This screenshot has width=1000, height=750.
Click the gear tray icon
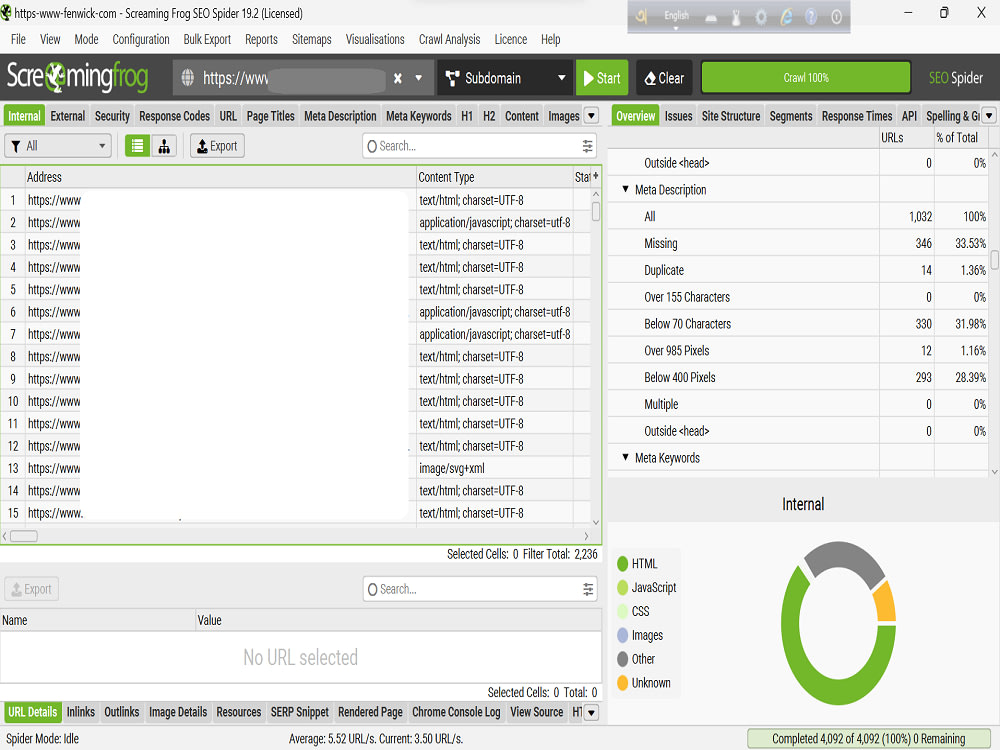(x=761, y=17)
